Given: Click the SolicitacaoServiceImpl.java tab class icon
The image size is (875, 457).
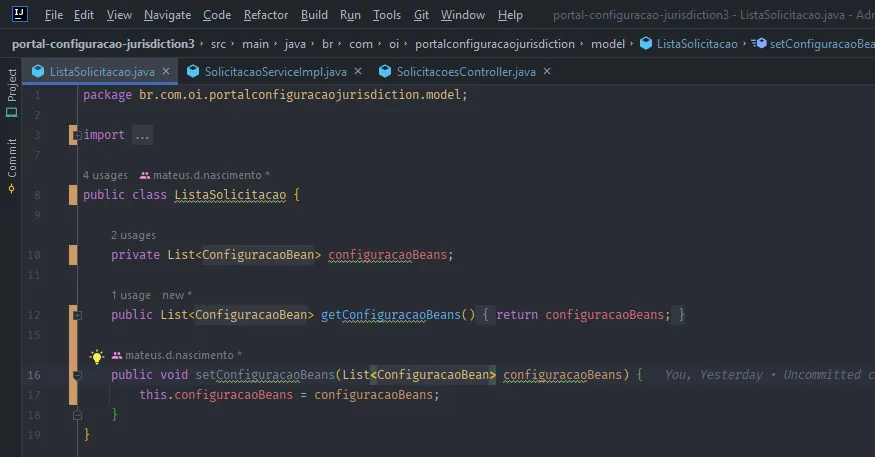Looking at the screenshot, I should (193, 71).
